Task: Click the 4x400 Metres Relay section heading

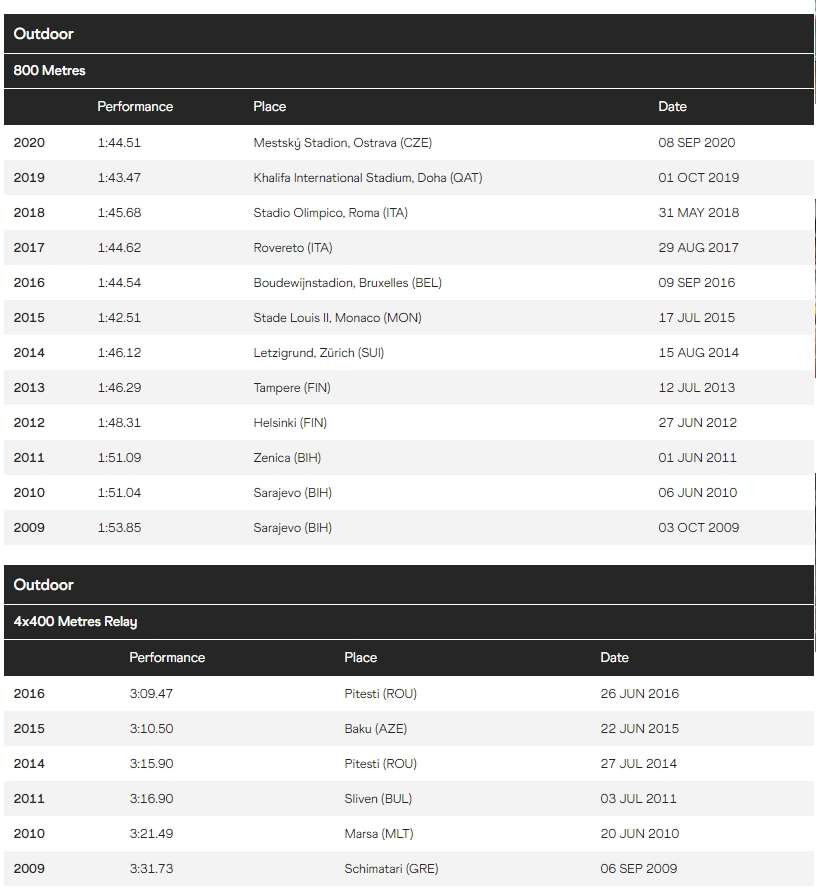Action: [x=76, y=622]
